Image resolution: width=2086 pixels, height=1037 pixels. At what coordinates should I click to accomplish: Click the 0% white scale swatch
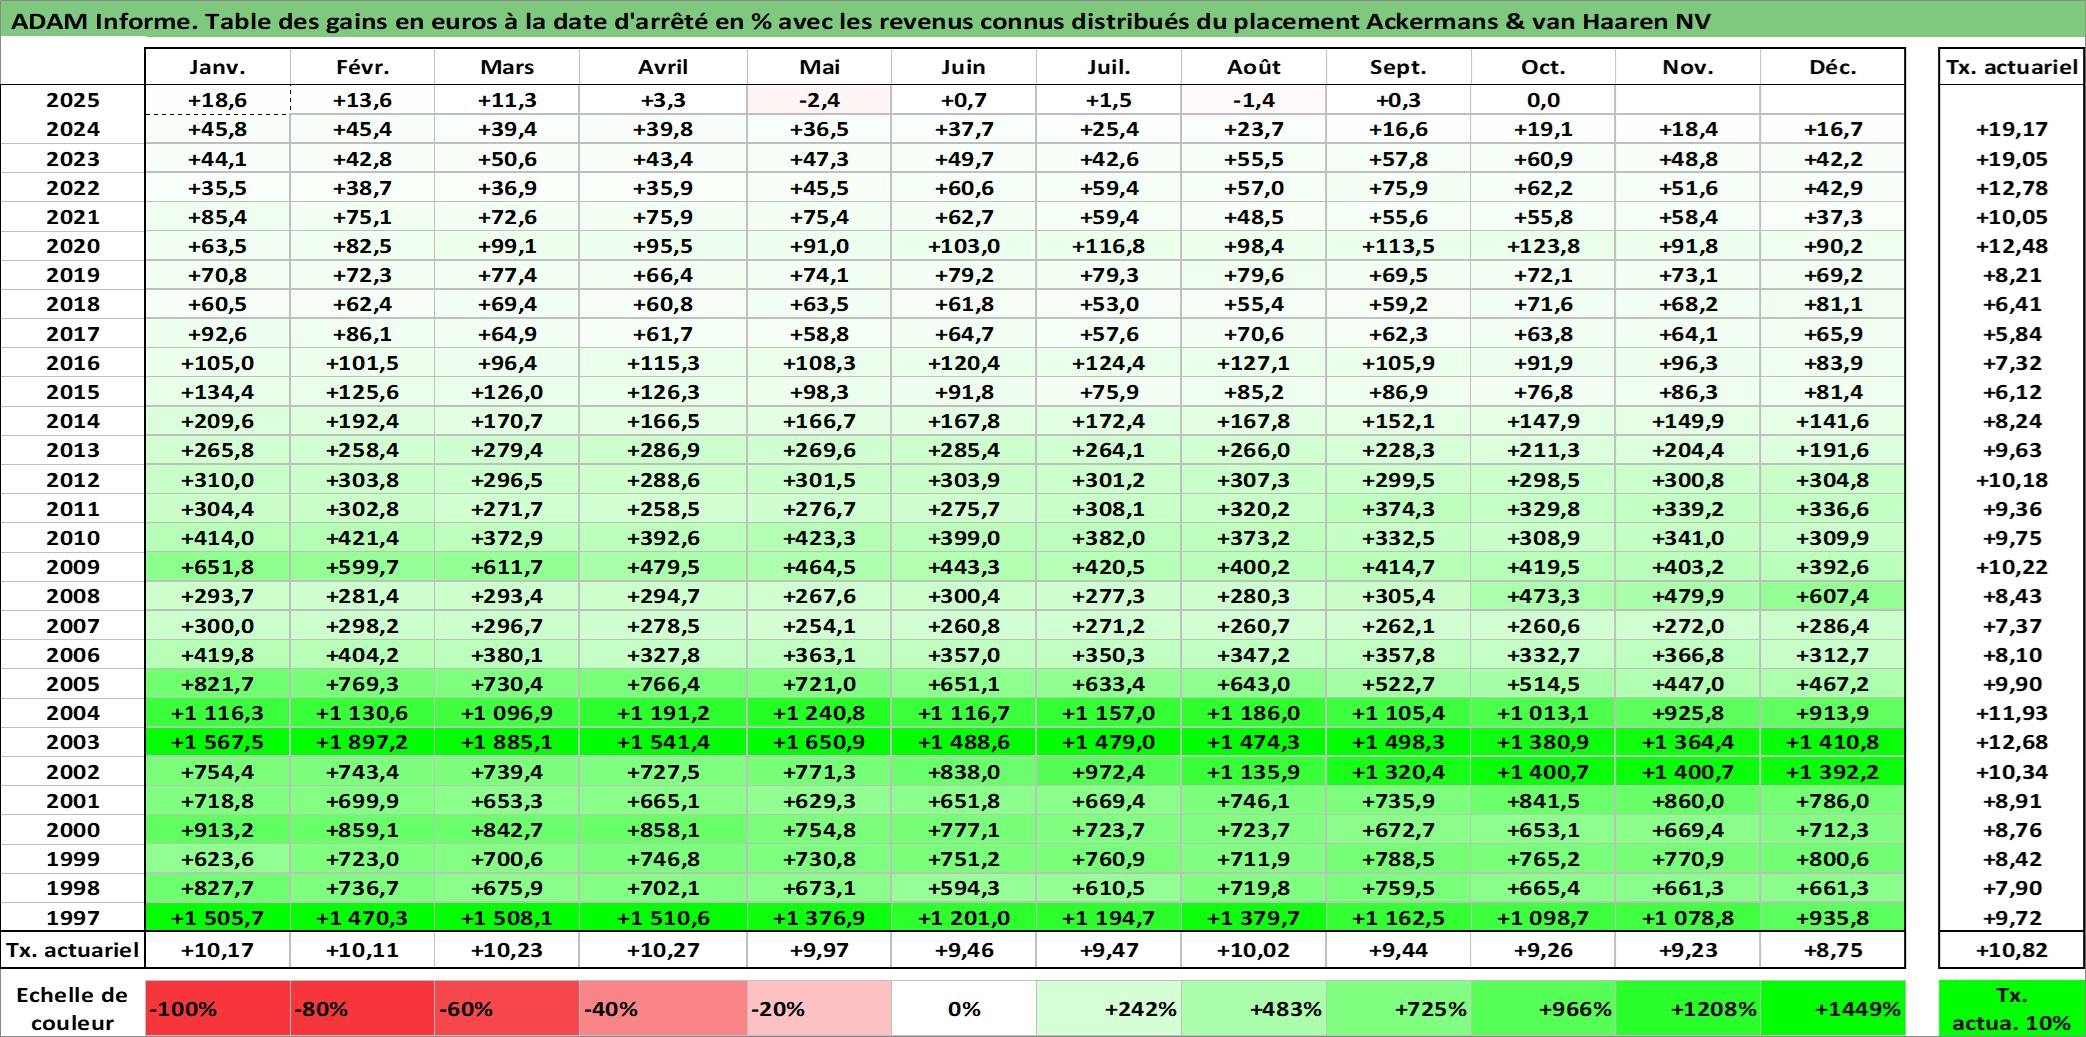point(964,1008)
